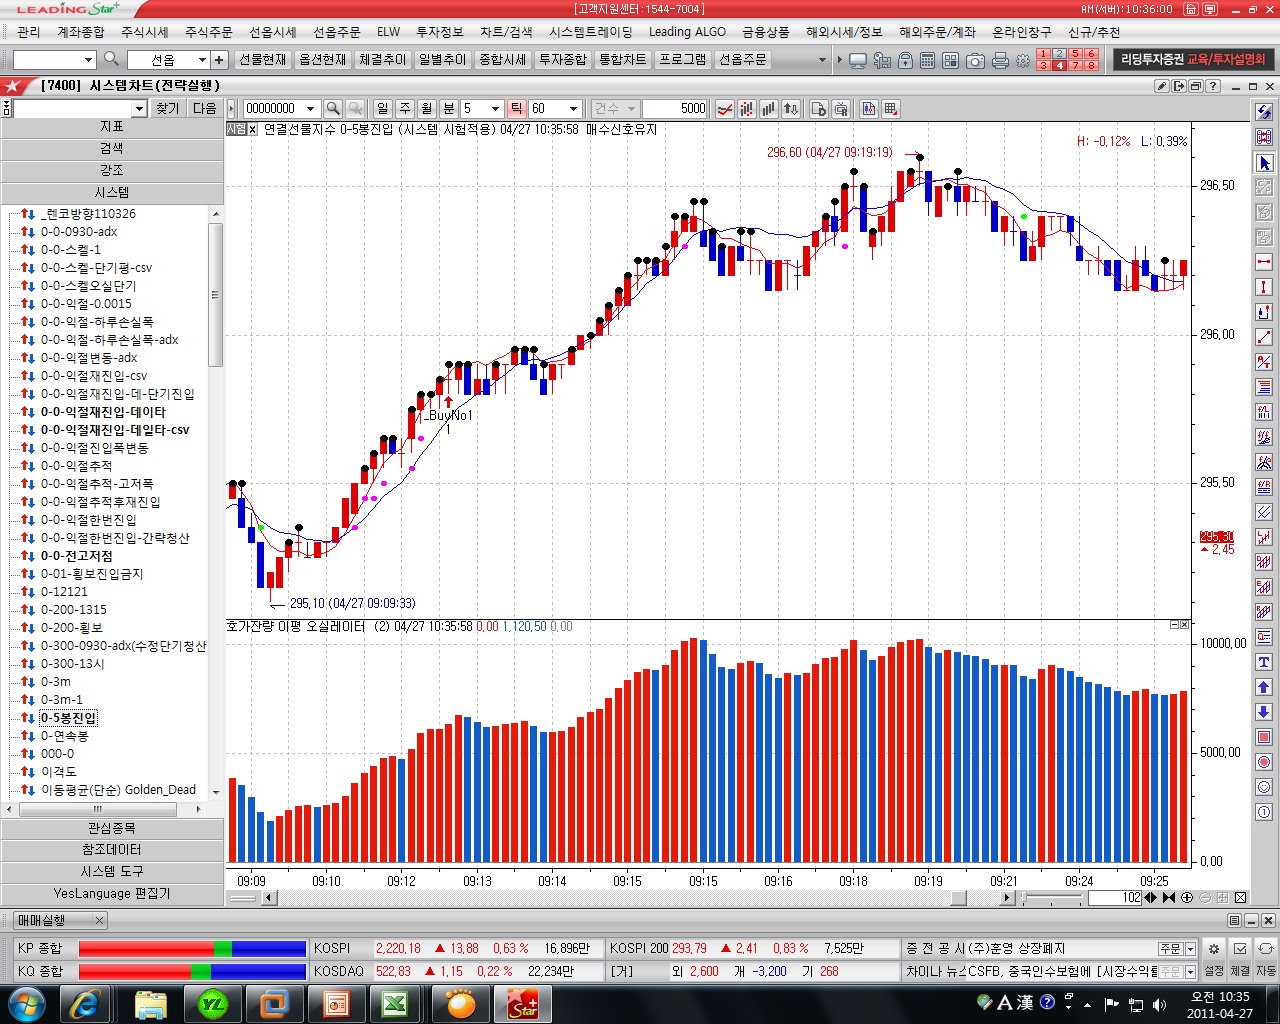Image resolution: width=1280 pixels, height=1024 pixels.
Task: Click the chart horizontal scrollbar thumb
Action: 958,898
